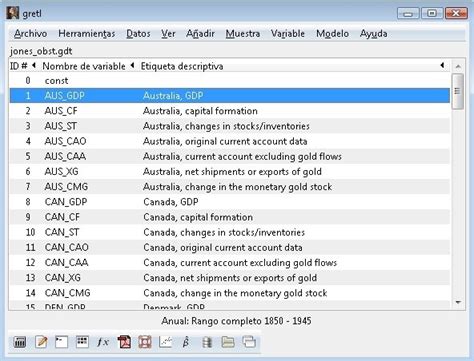Click the Etiqueta descriptiva column header
The height and width of the screenshot is (361, 474).
tap(182, 66)
